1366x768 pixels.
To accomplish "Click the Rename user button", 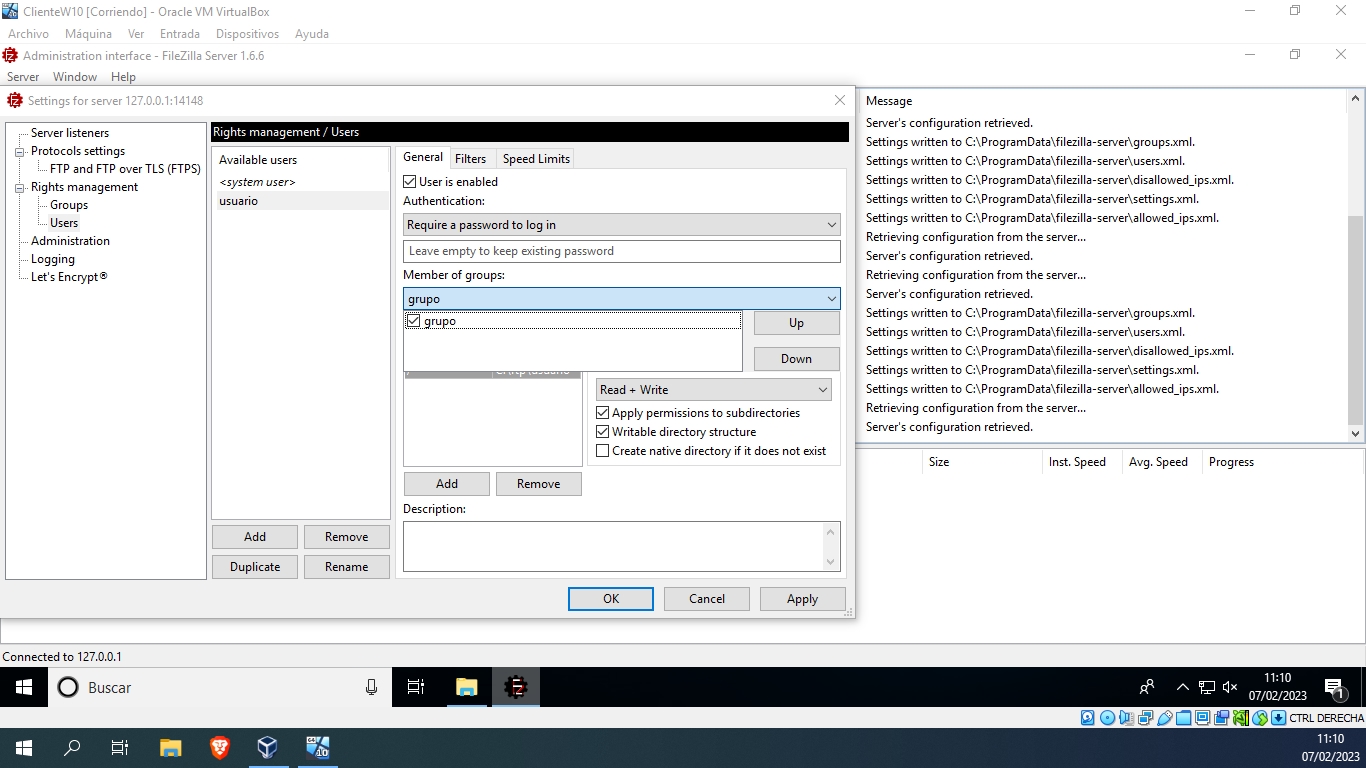I will pos(346,567).
